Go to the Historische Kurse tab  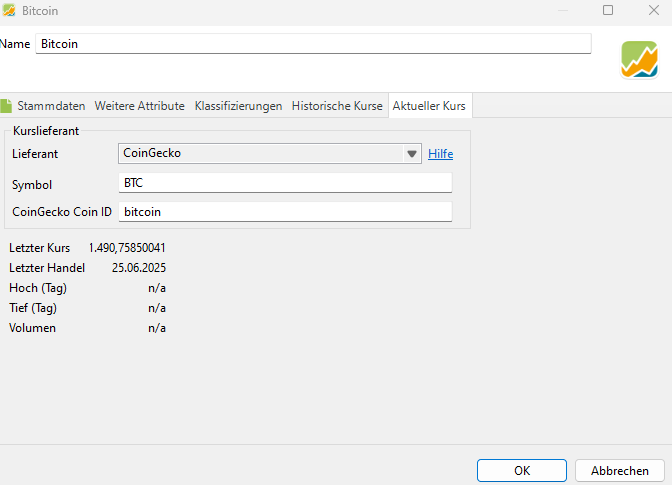click(x=337, y=106)
